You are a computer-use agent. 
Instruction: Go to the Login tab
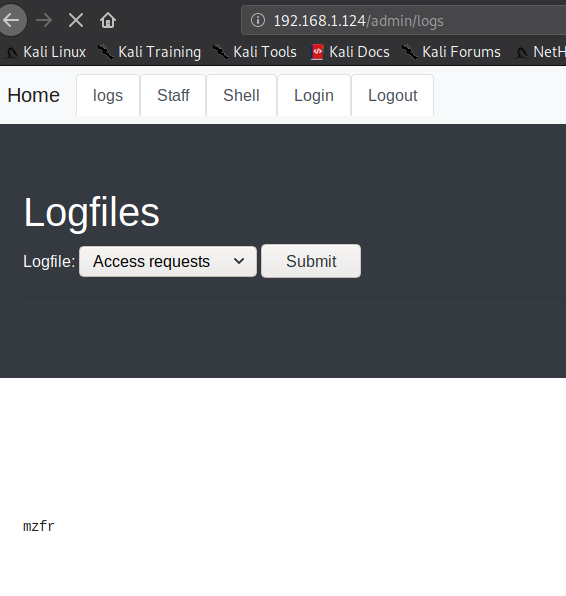click(314, 95)
